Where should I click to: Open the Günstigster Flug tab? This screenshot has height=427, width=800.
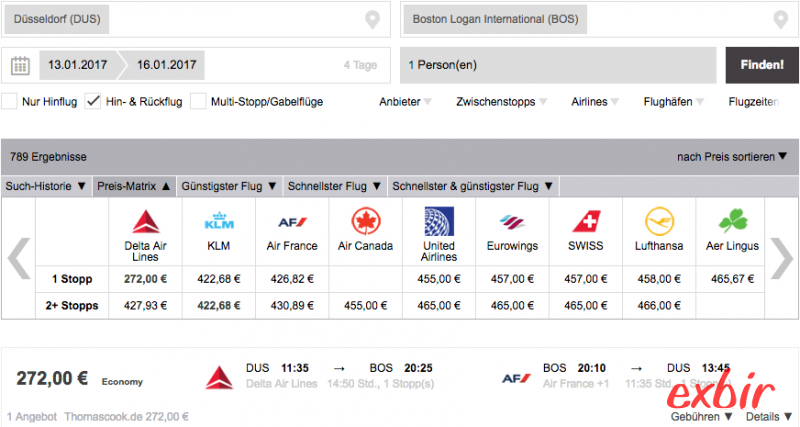pyautogui.click(x=229, y=186)
